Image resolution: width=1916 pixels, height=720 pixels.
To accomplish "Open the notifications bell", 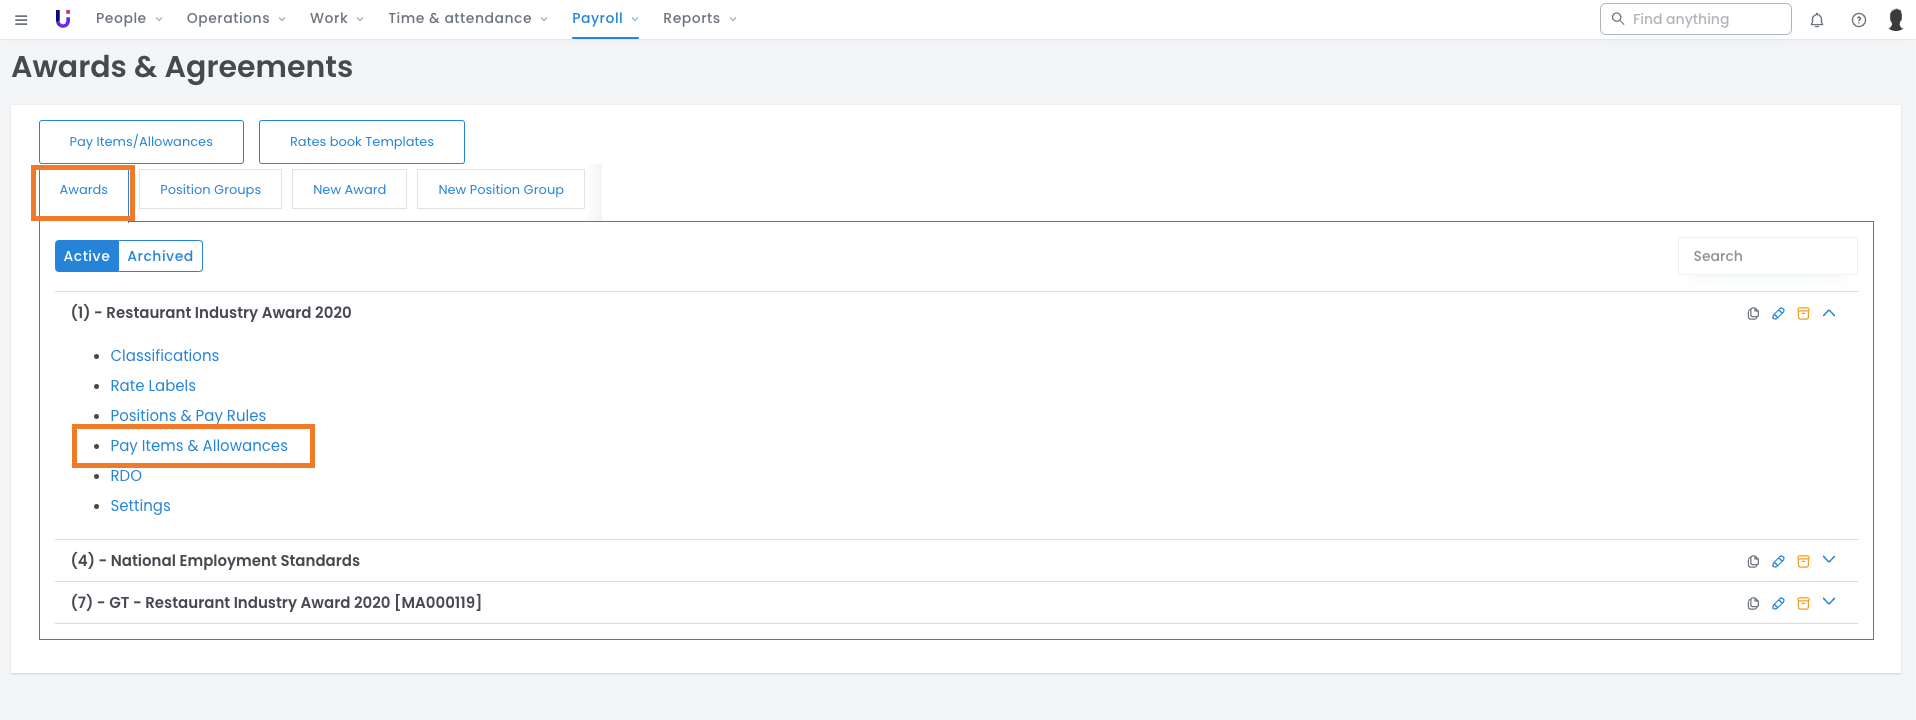I will 1817,20.
